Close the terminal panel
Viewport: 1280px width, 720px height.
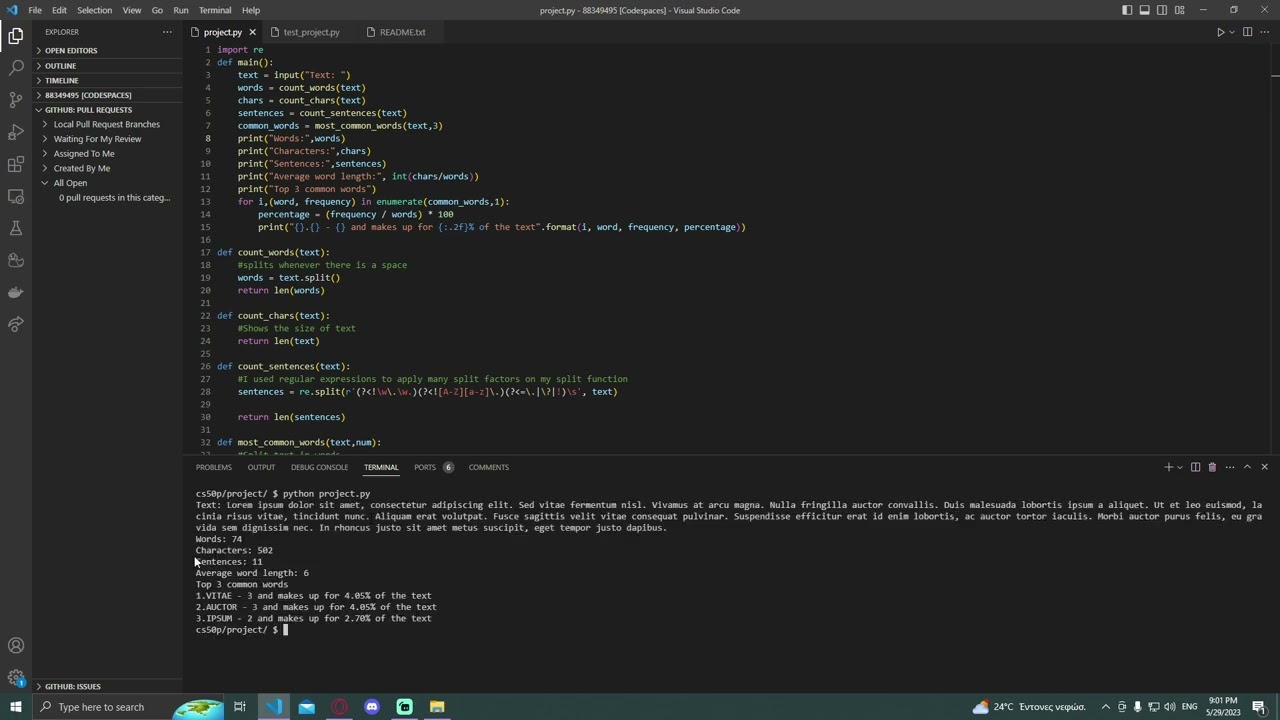click(1264, 467)
